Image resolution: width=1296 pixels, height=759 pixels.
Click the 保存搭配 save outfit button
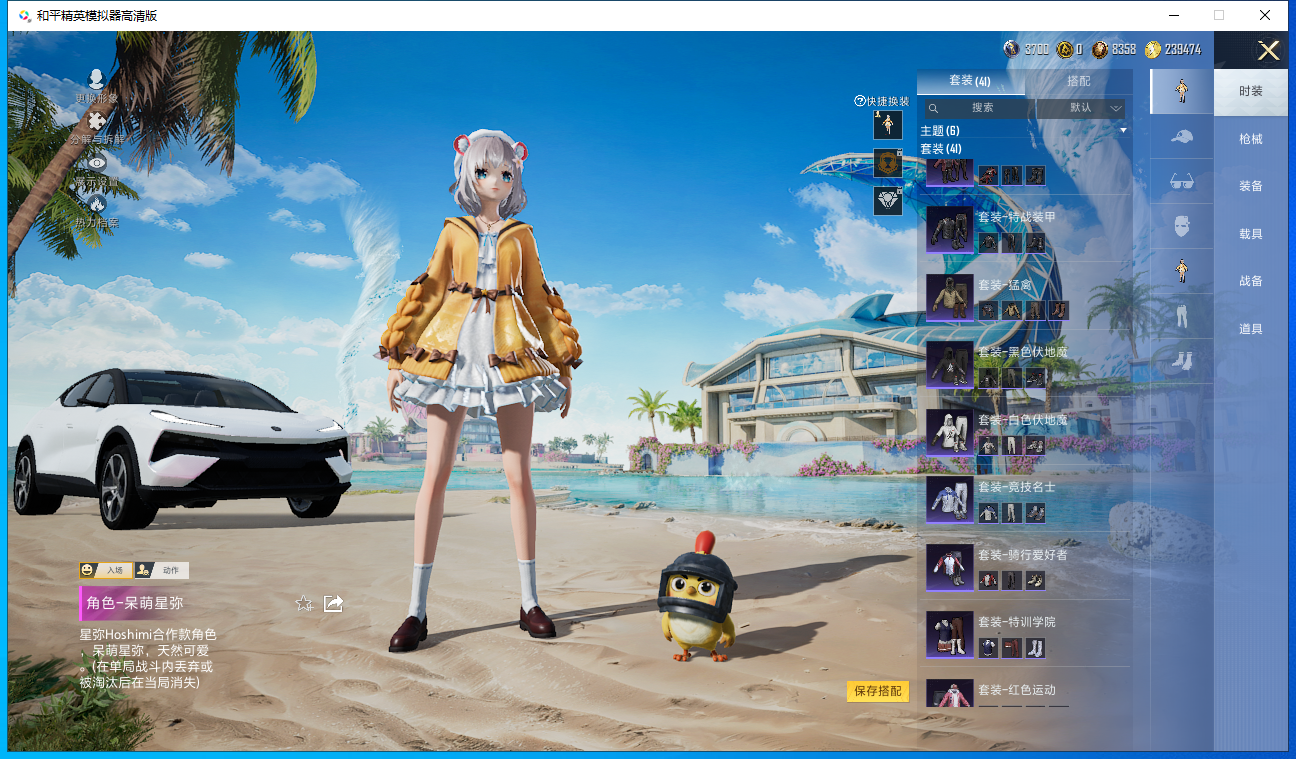[878, 691]
